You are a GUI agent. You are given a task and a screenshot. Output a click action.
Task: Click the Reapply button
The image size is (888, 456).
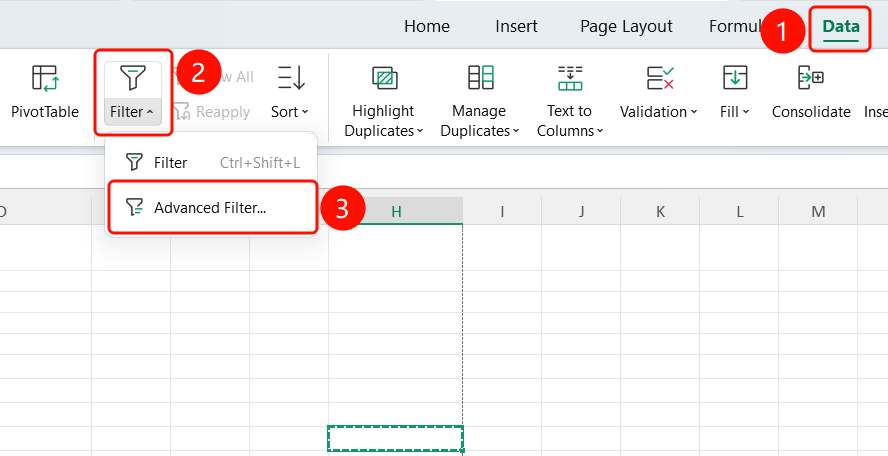[212, 112]
